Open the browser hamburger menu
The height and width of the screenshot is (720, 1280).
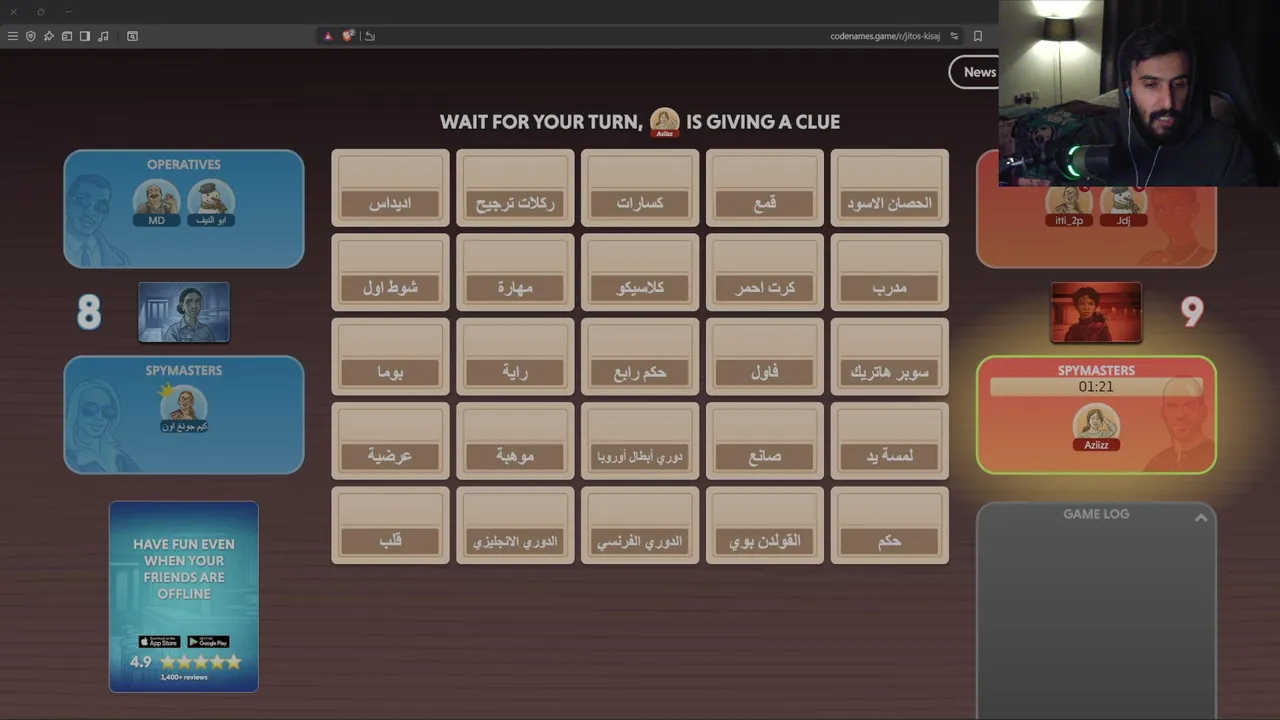(13, 36)
